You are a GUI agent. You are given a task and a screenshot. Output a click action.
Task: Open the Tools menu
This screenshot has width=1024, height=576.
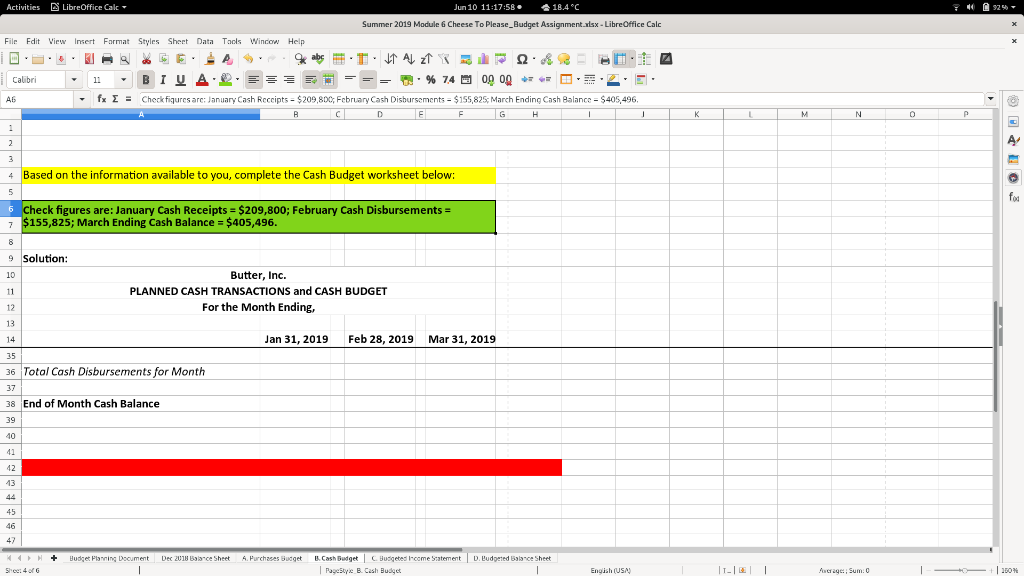coord(232,41)
